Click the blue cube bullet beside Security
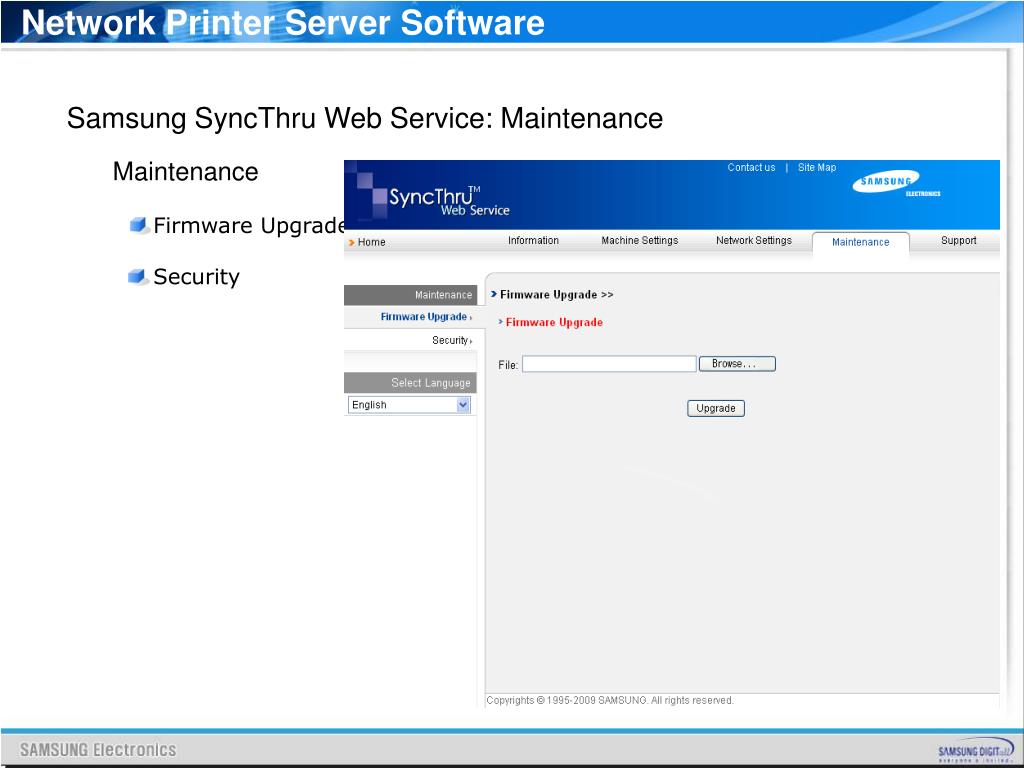Viewport: 1024px width, 768px height. pos(137,276)
